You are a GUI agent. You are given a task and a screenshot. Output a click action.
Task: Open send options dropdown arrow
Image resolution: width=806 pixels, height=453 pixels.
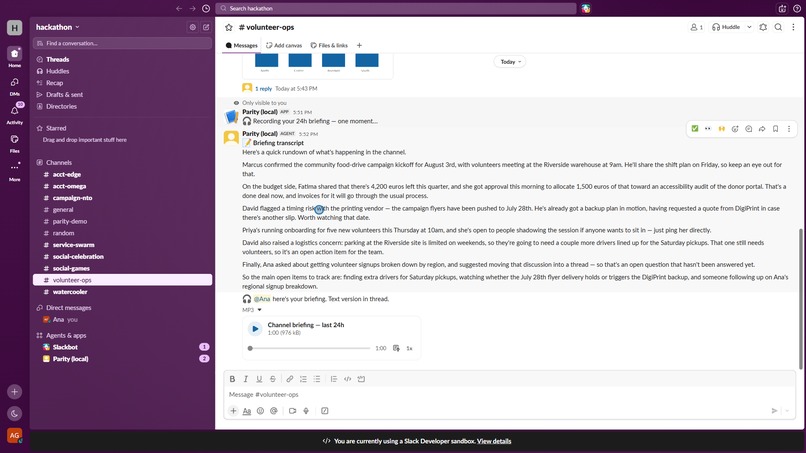pyautogui.click(x=787, y=411)
